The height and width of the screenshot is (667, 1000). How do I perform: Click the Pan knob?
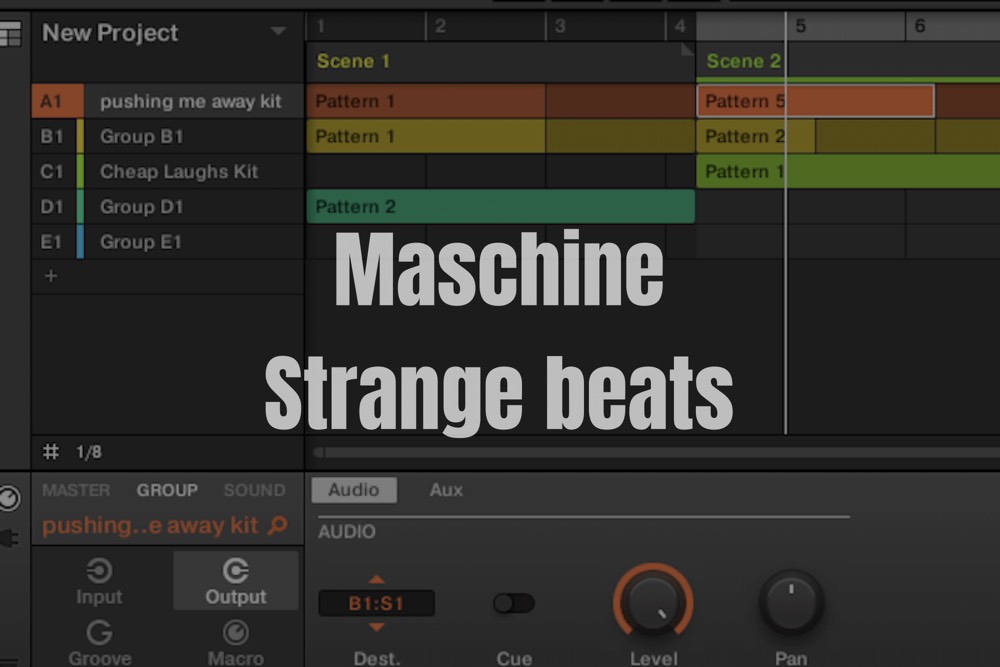coord(791,602)
